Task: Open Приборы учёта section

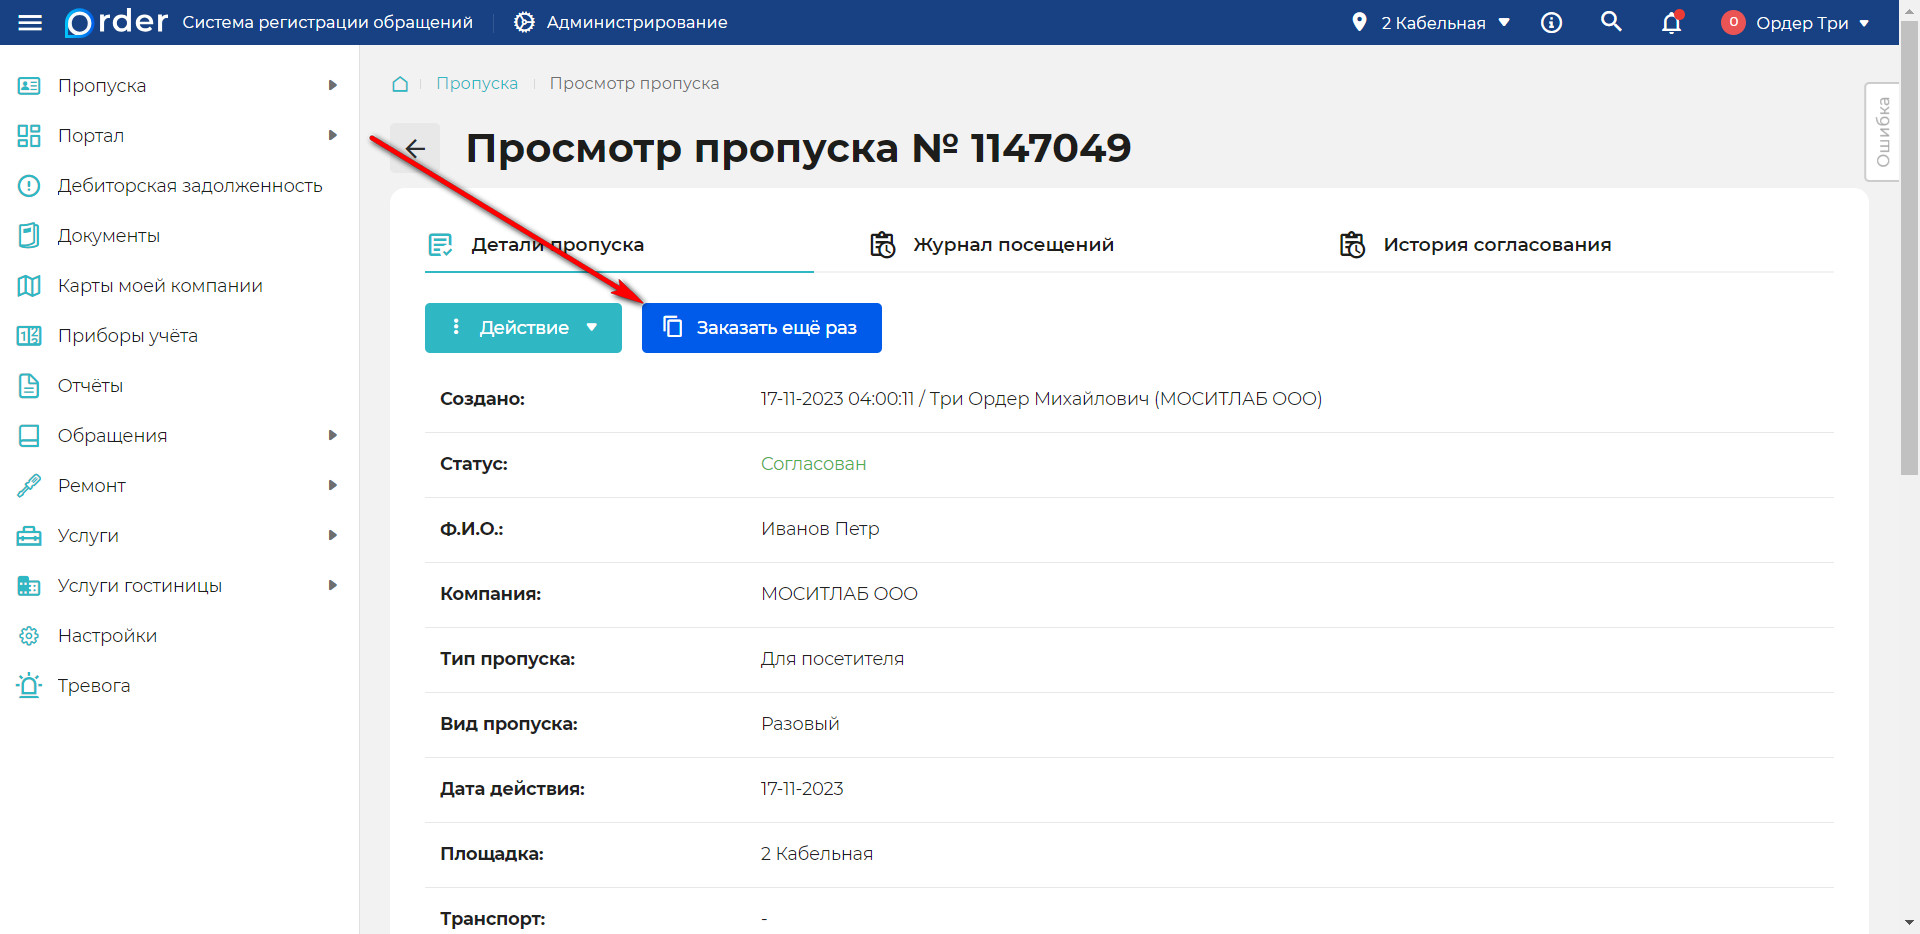Action: [127, 335]
